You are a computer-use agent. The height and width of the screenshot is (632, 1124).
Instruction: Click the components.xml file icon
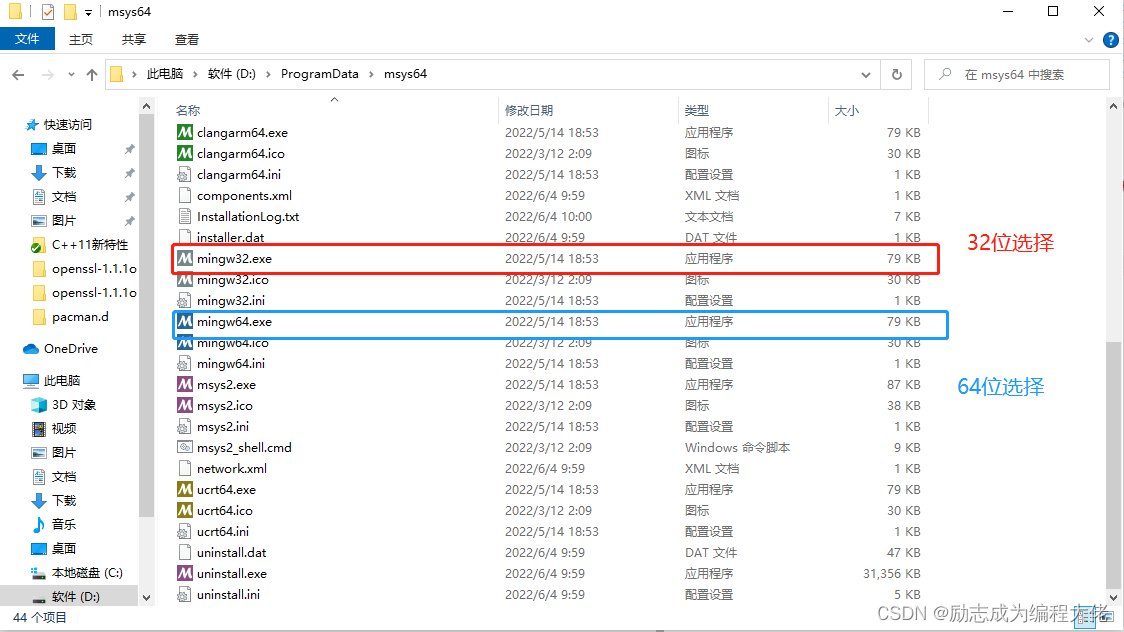(185, 196)
